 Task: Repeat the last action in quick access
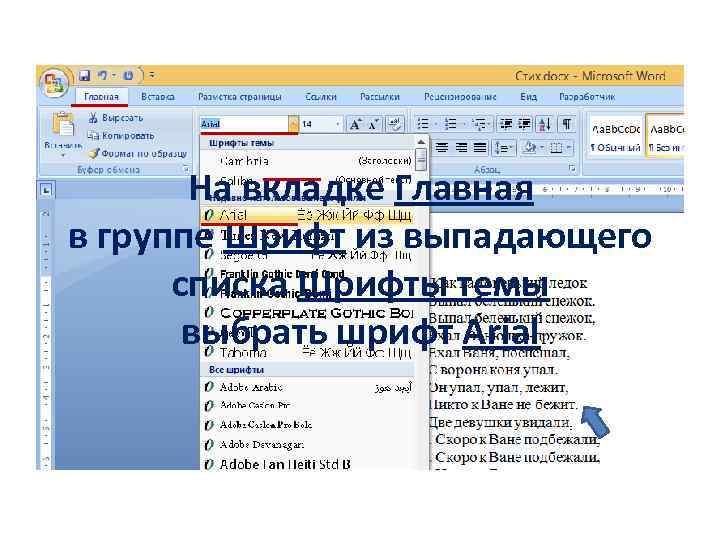pyautogui.click(x=128, y=75)
